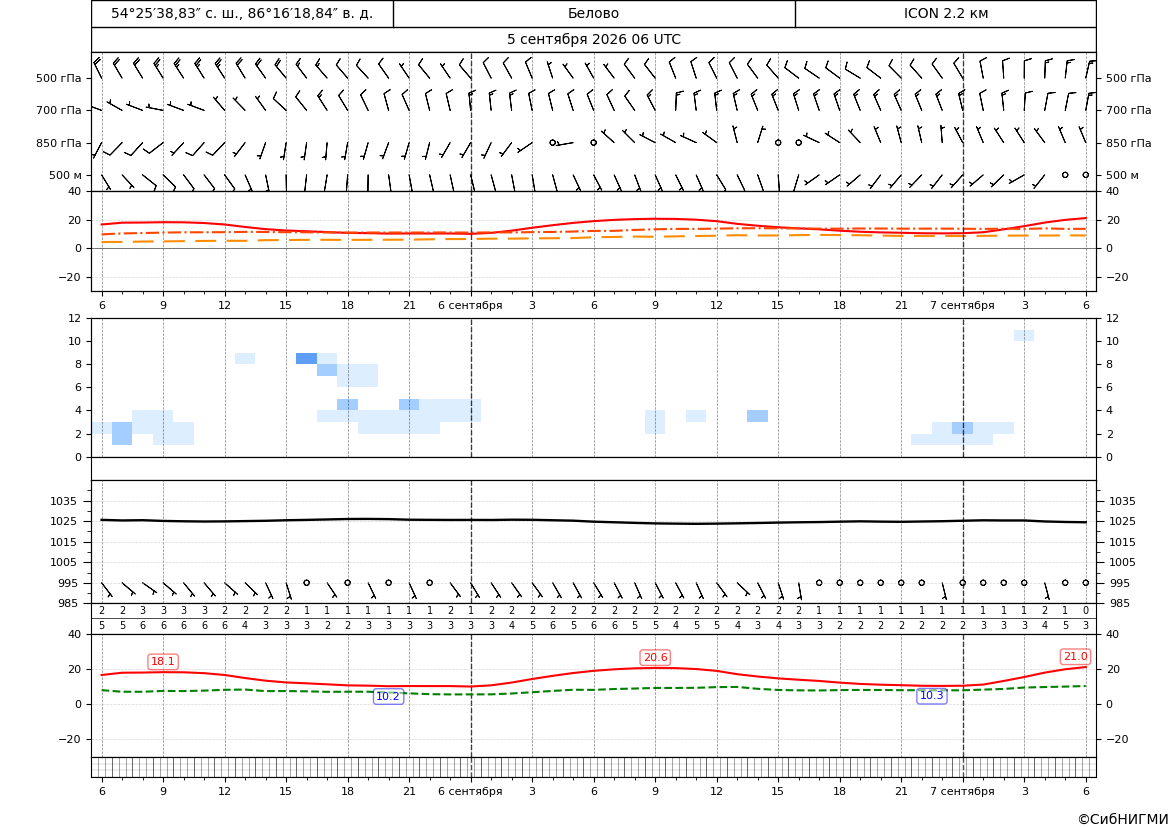Select the ICON 2.2 км model cell
This screenshot has width=1169, height=827.
coord(945,13)
